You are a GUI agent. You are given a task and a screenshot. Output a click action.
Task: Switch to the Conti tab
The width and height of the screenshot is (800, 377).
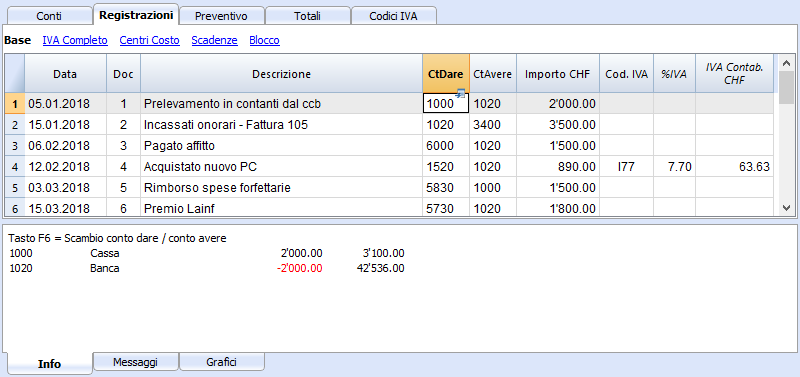coord(49,16)
